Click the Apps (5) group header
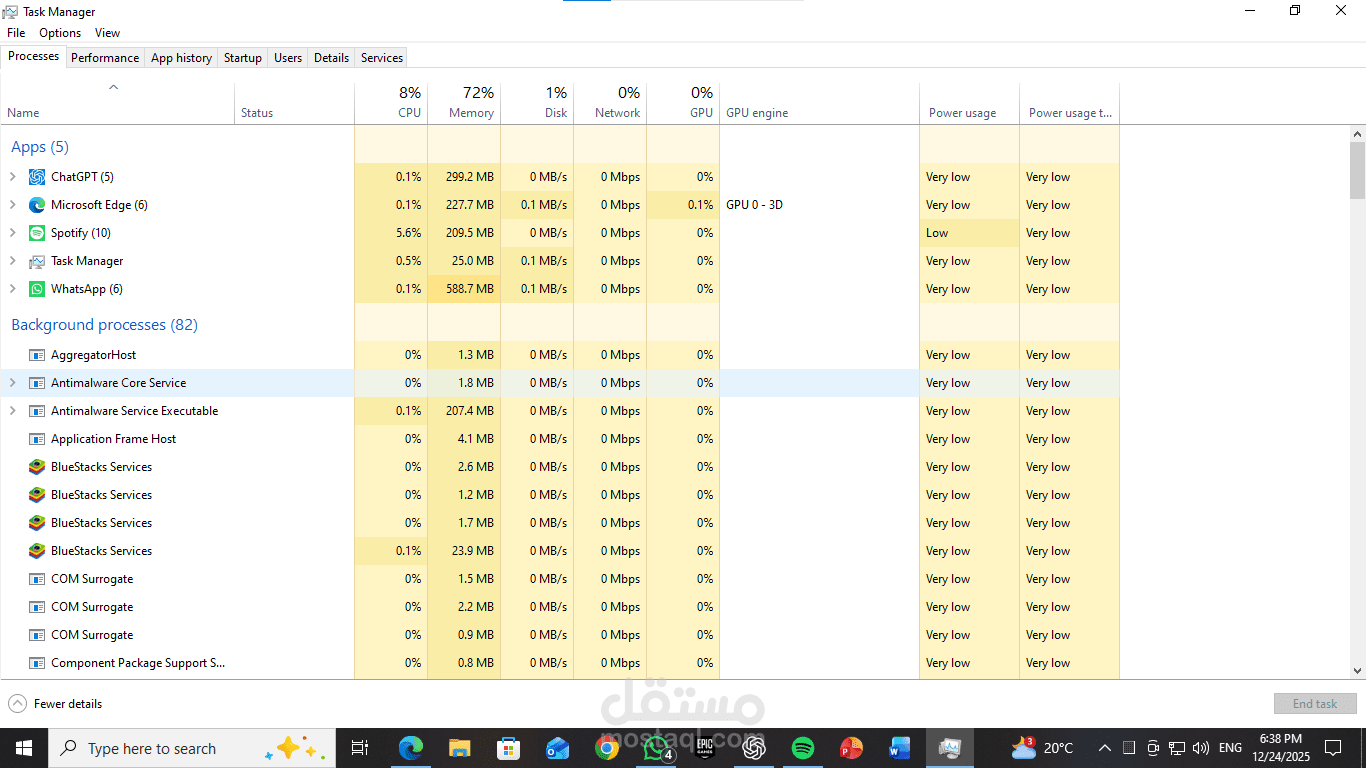 [40, 147]
